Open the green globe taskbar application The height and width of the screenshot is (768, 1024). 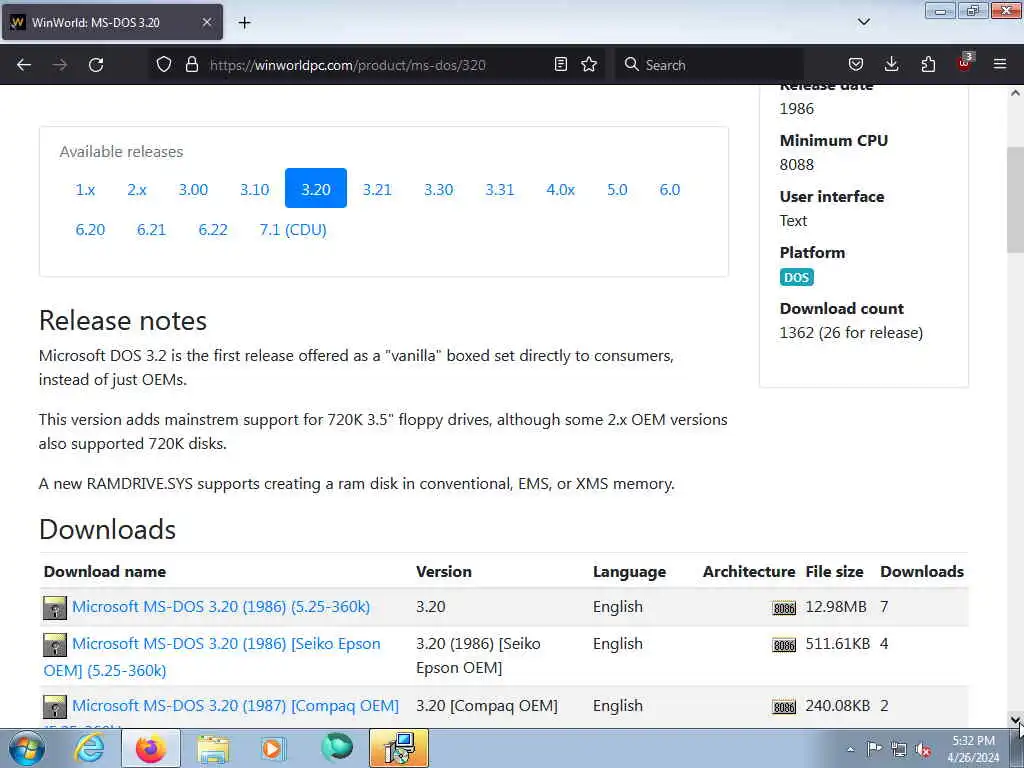[336, 748]
